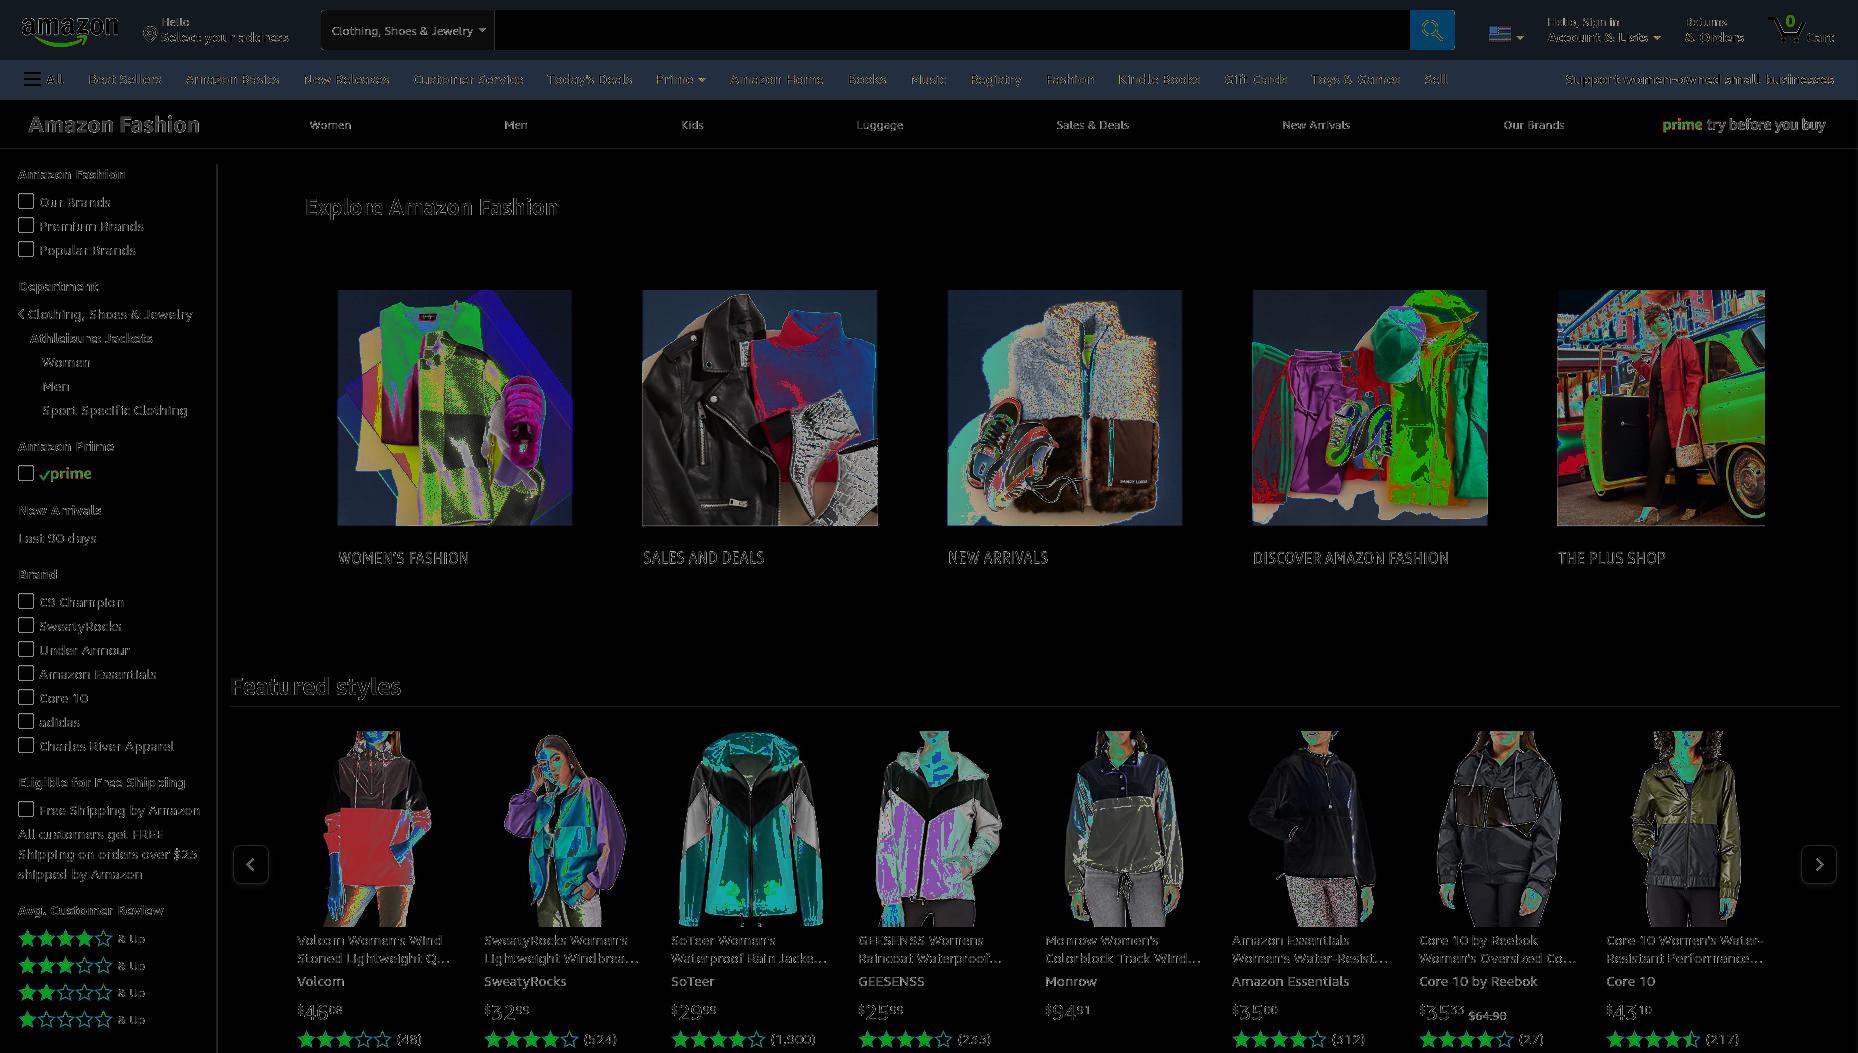Check the Amazon Essentials brand box

coord(26,673)
